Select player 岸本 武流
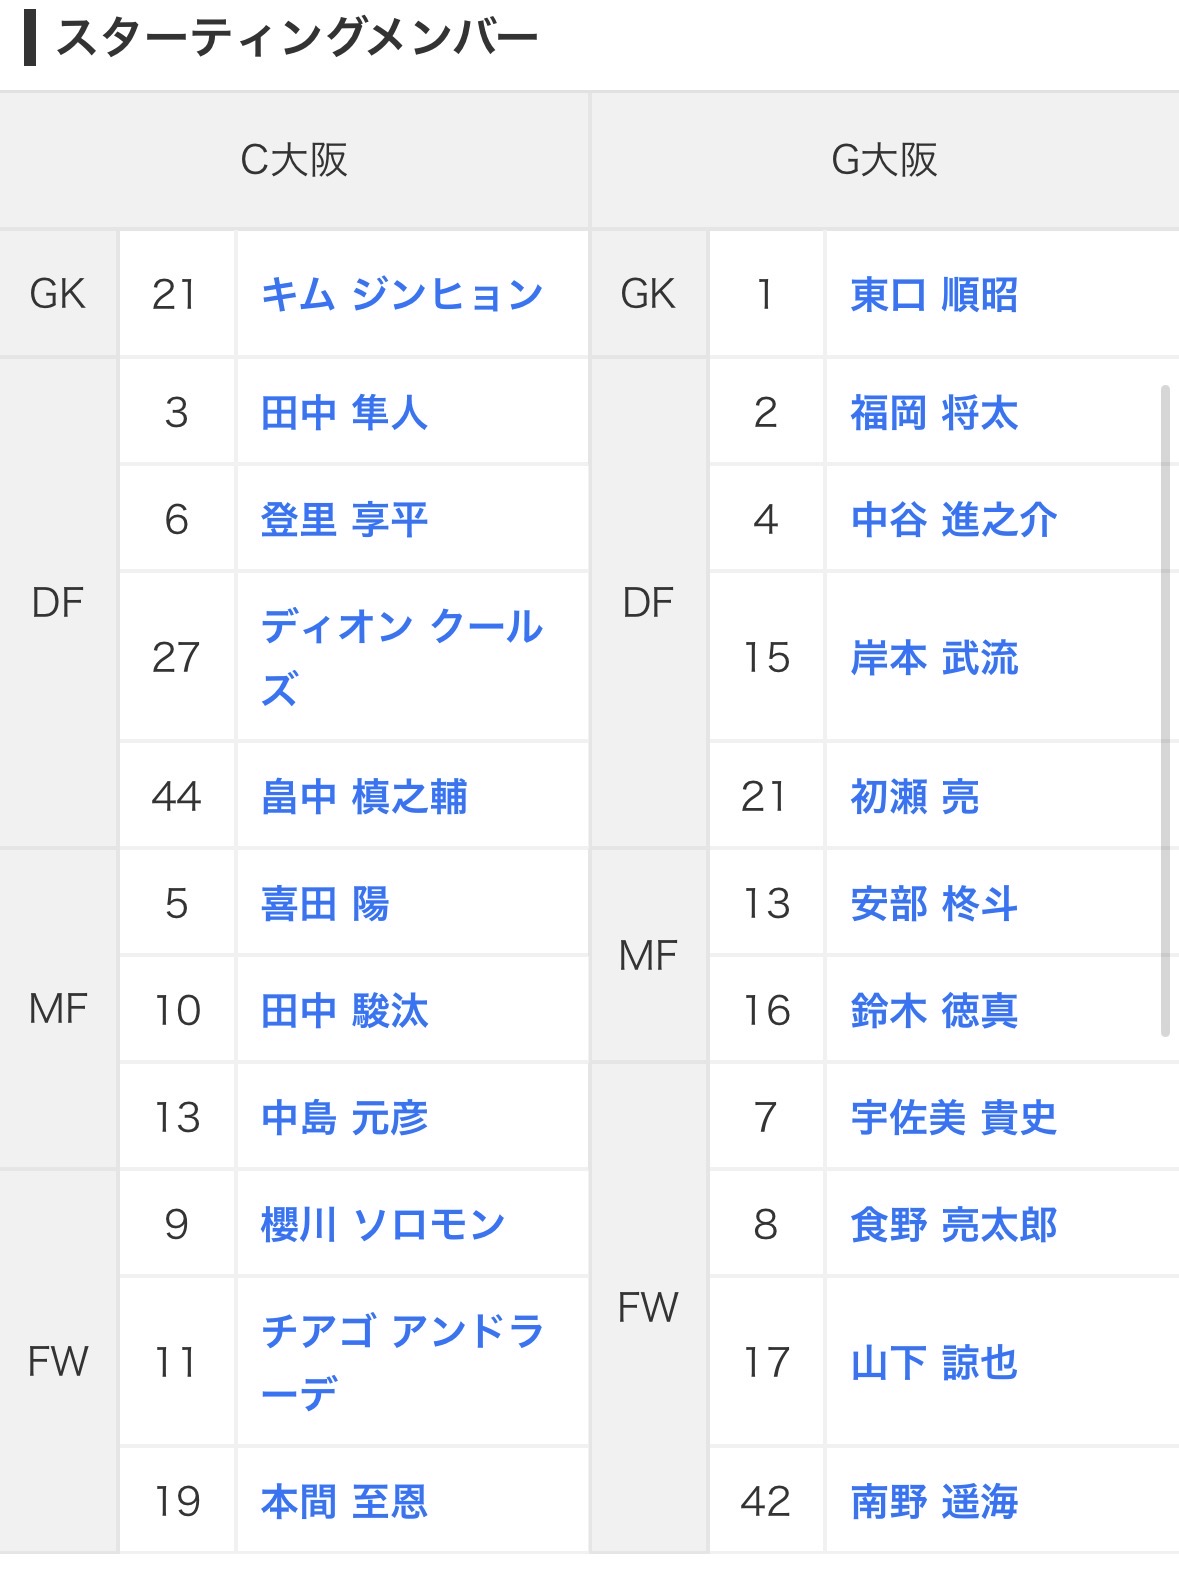Viewport: 1179px width, 1573px height. (934, 658)
